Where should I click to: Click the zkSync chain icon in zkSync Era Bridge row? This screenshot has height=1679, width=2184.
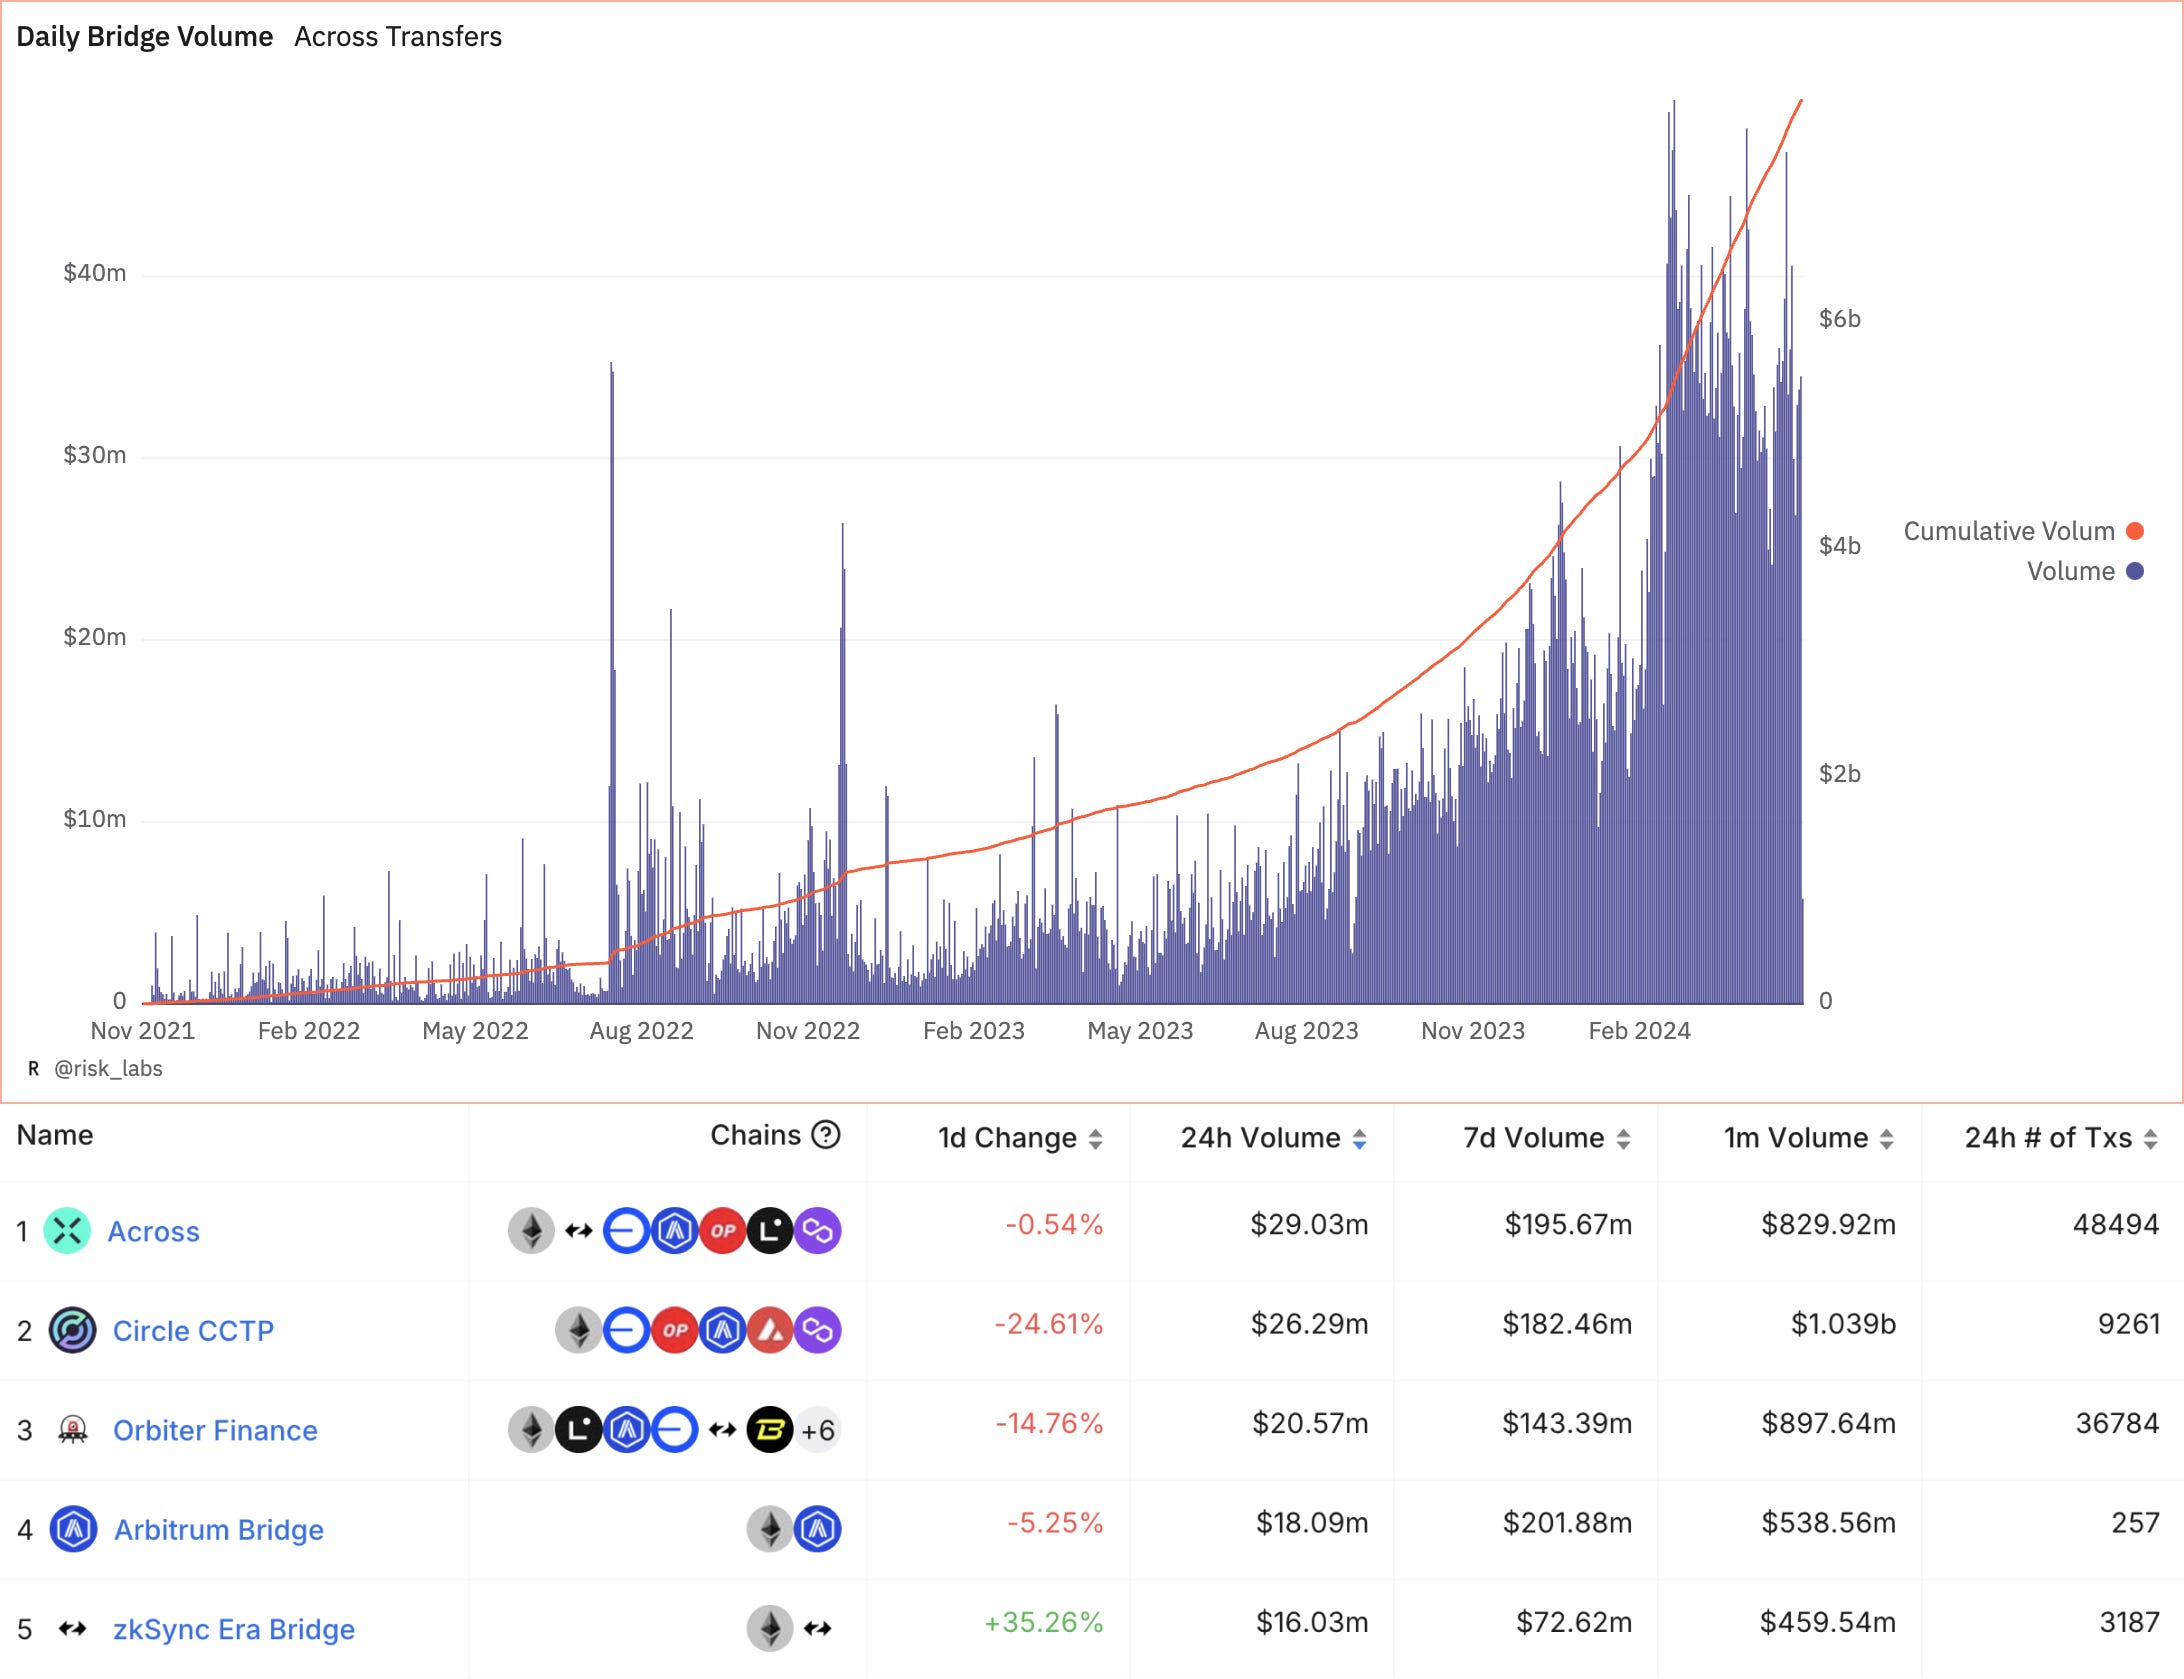click(x=818, y=1629)
